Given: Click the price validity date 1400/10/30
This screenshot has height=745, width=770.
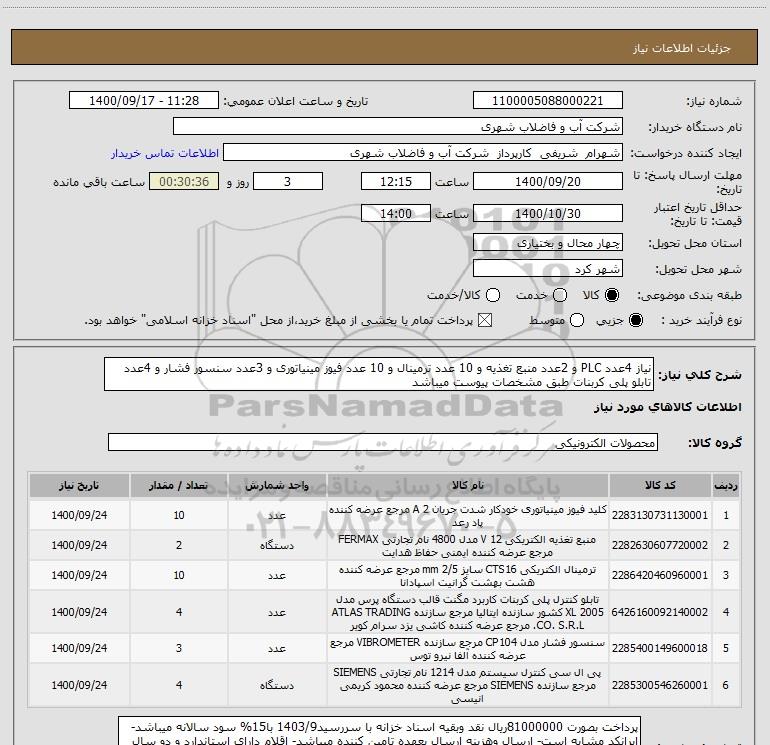Looking at the screenshot, I should pyautogui.click(x=548, y=213).
